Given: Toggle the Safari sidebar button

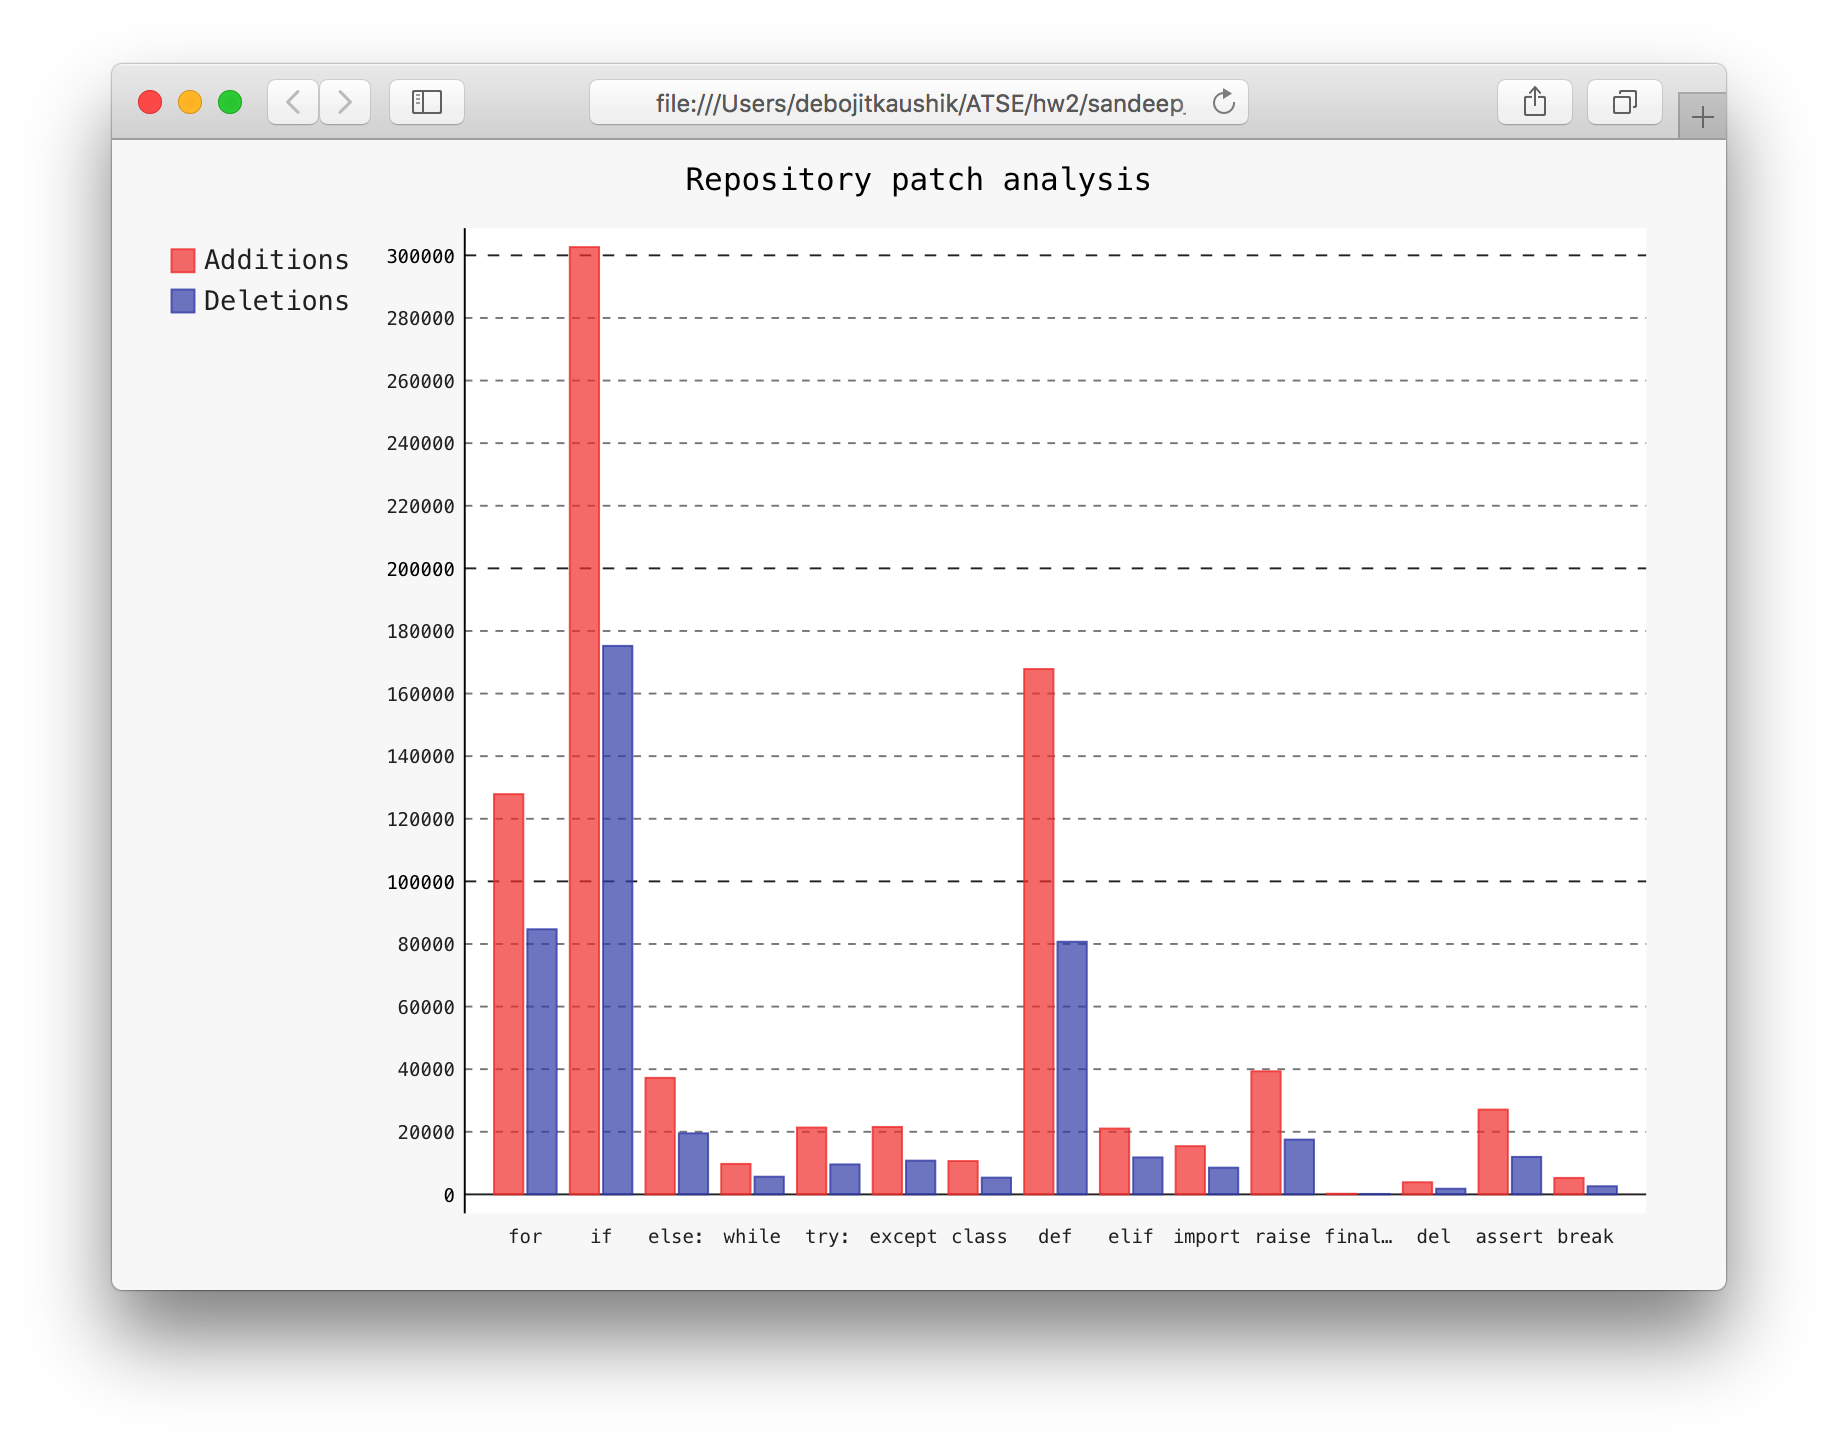Looking at the screenshot, I should [427, 102].
